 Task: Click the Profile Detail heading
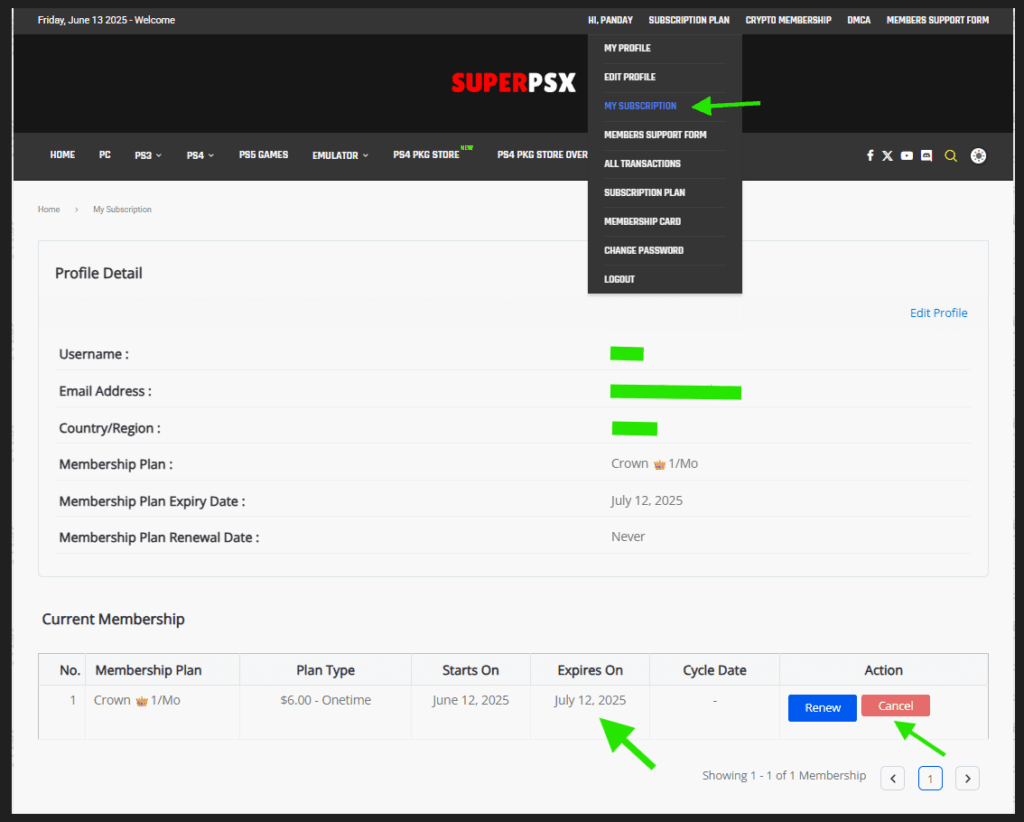pyautogui.click(x=99, y=273)
